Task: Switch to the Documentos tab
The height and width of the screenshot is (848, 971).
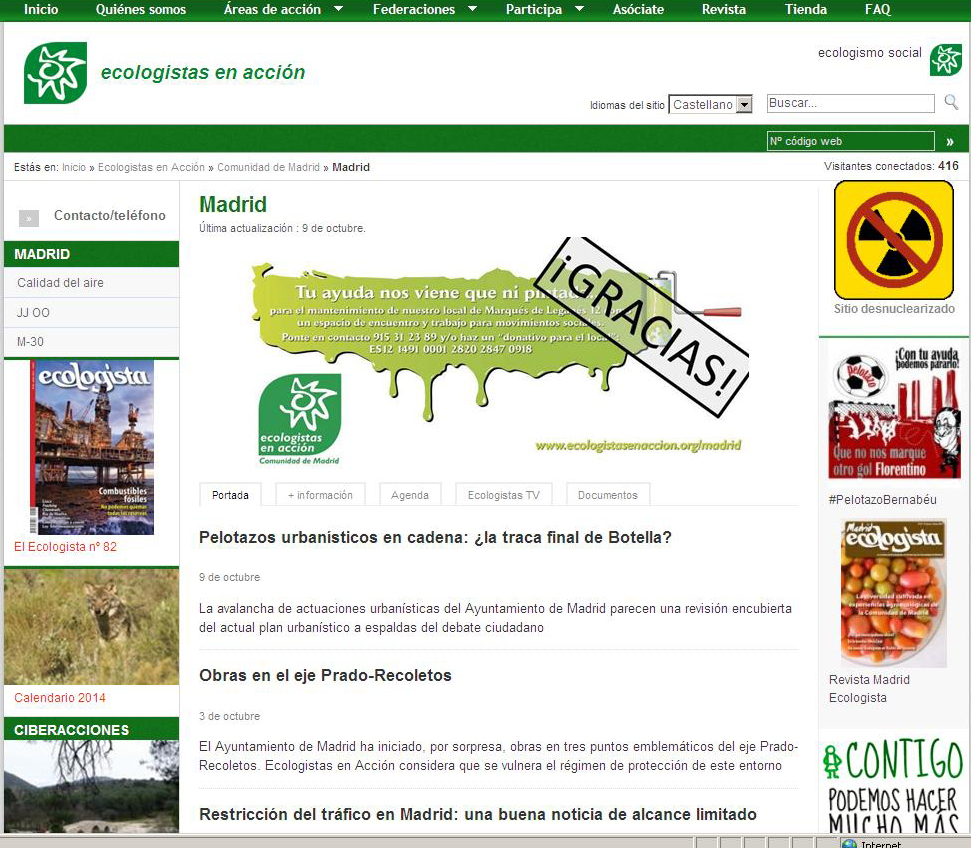Action: (607, 495)
